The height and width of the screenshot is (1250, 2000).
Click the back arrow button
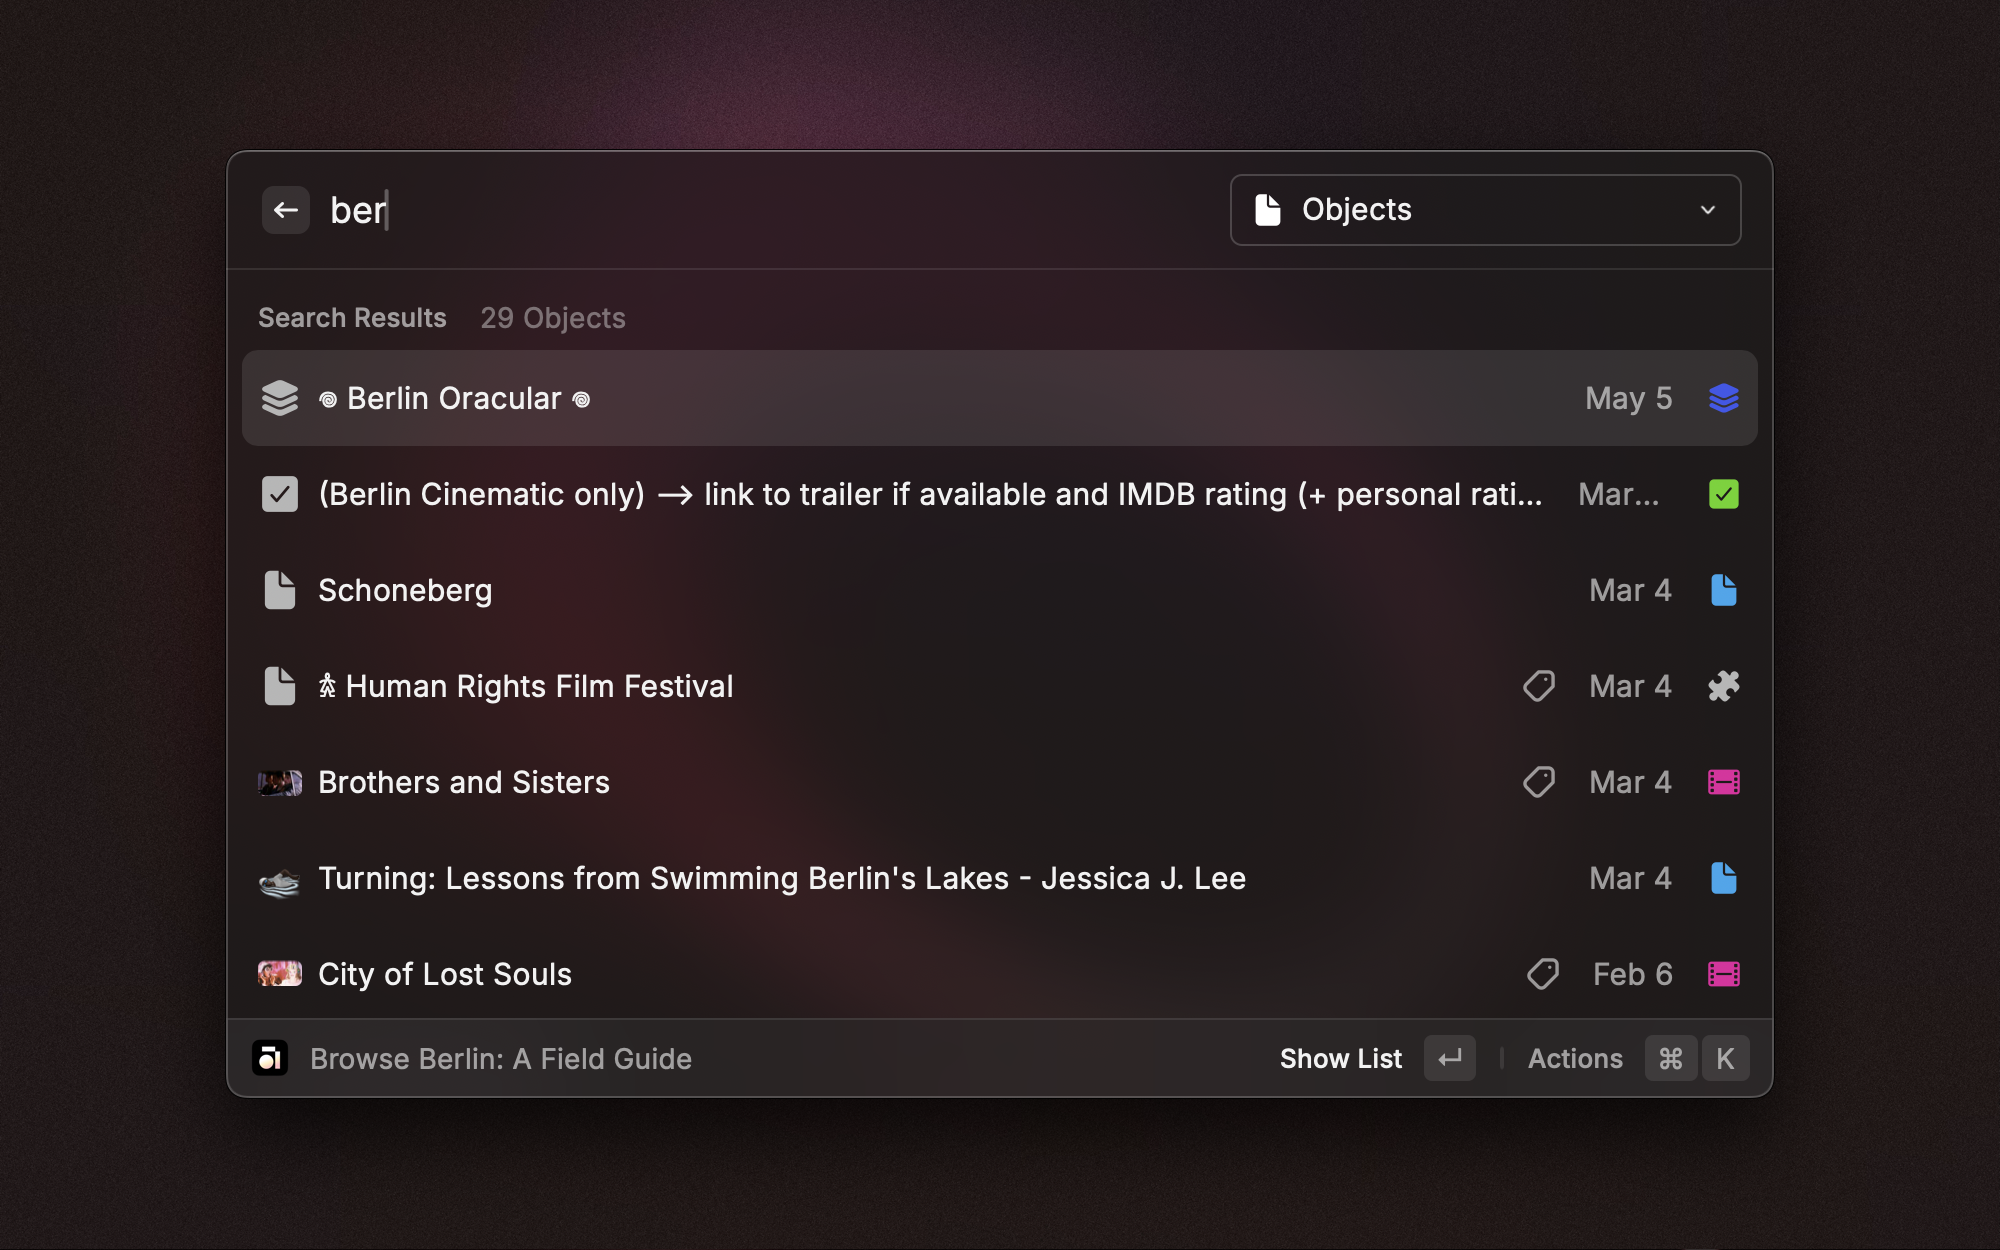coord(285,210)
